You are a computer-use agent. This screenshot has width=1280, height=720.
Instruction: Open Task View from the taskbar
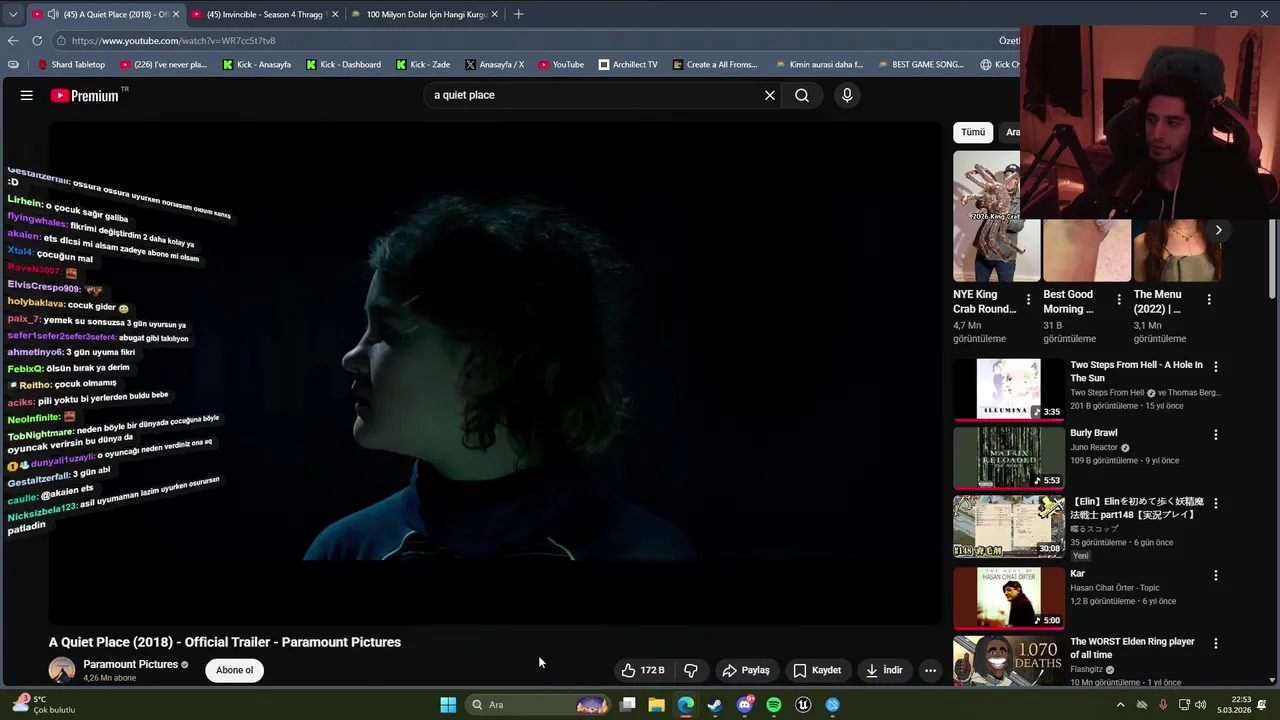(627, 705)
